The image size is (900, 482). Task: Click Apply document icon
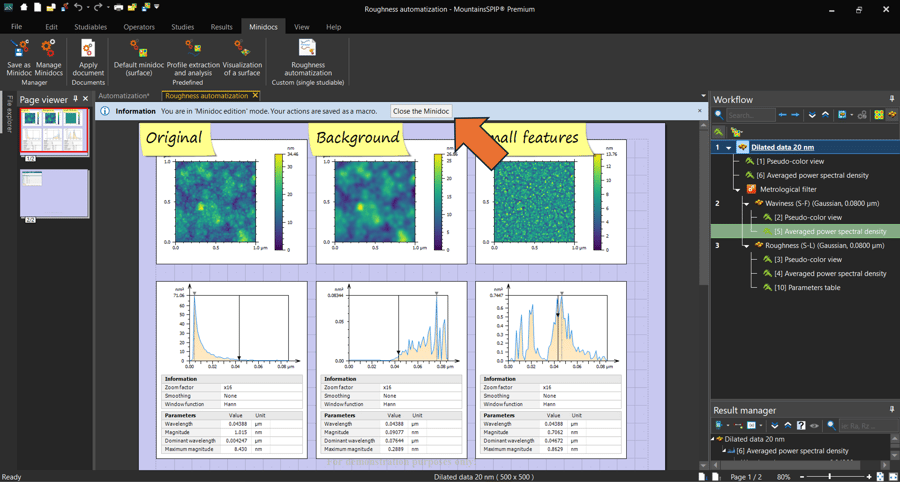coord(88,49)
